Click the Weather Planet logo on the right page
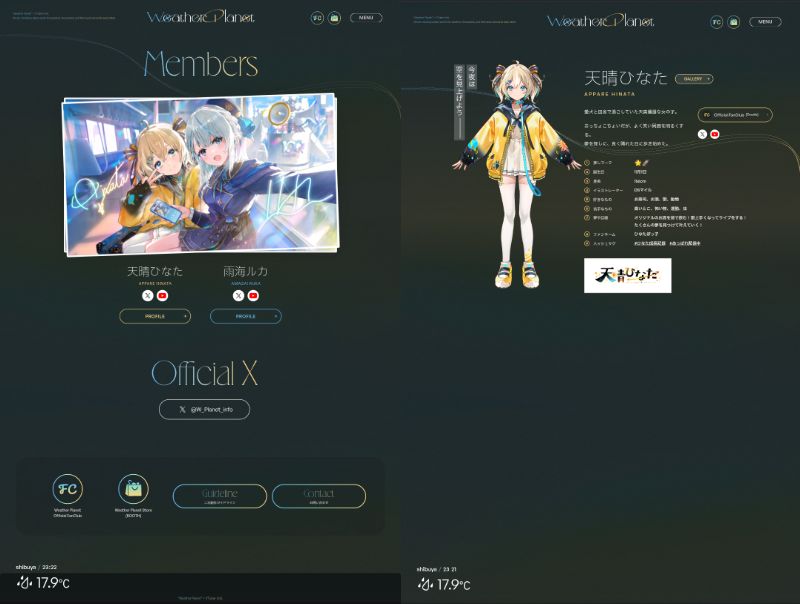This screenshot has height=604, width=800. point(601,21)
